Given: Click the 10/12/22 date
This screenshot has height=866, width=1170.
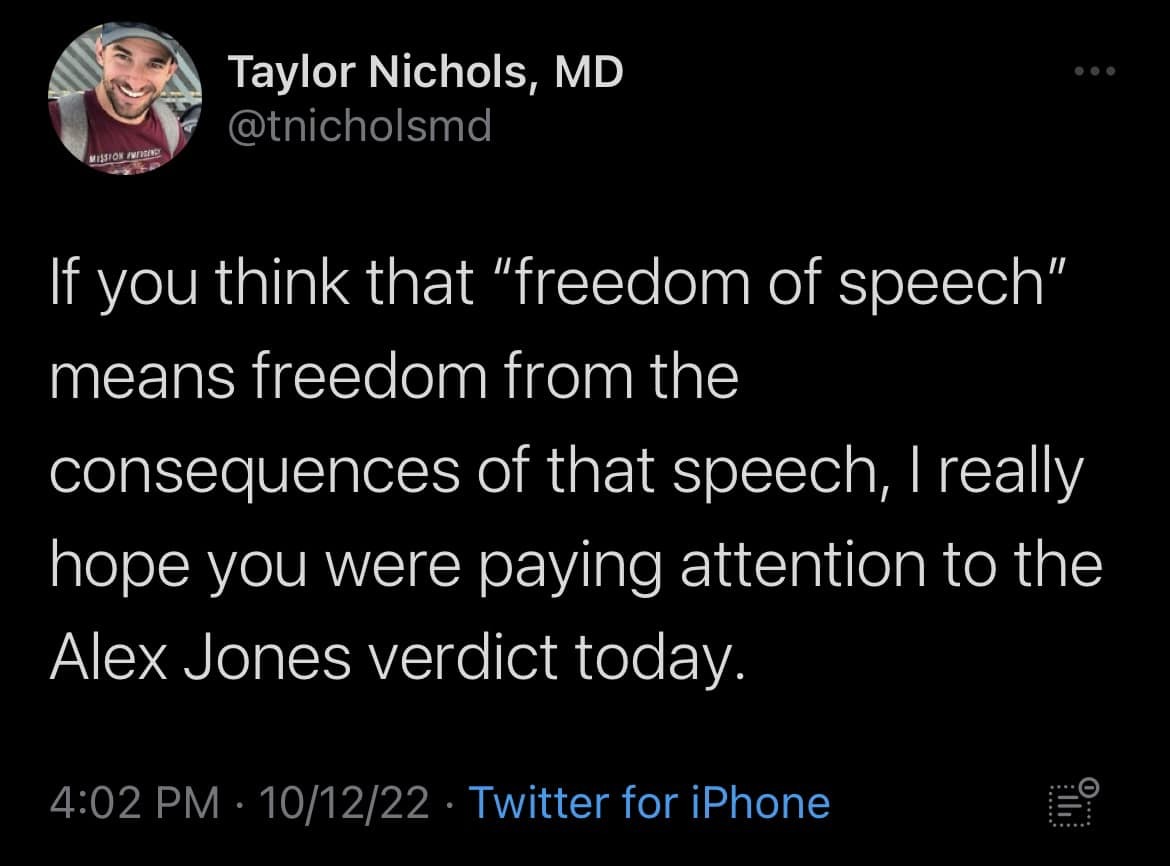Looking at the screenshot, I should point(344,802).
